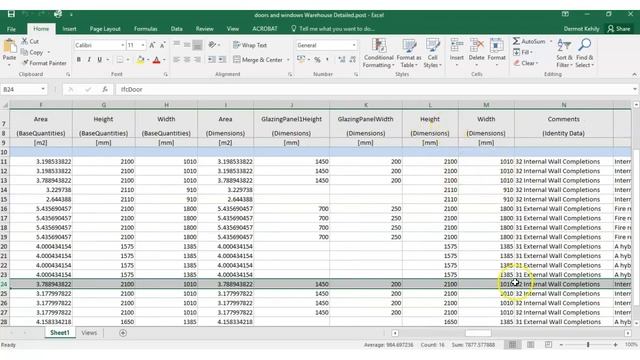The width and height of the screenshot is (640, 360).
Task: Select the Format Painter brush
Action: point(44,63)
